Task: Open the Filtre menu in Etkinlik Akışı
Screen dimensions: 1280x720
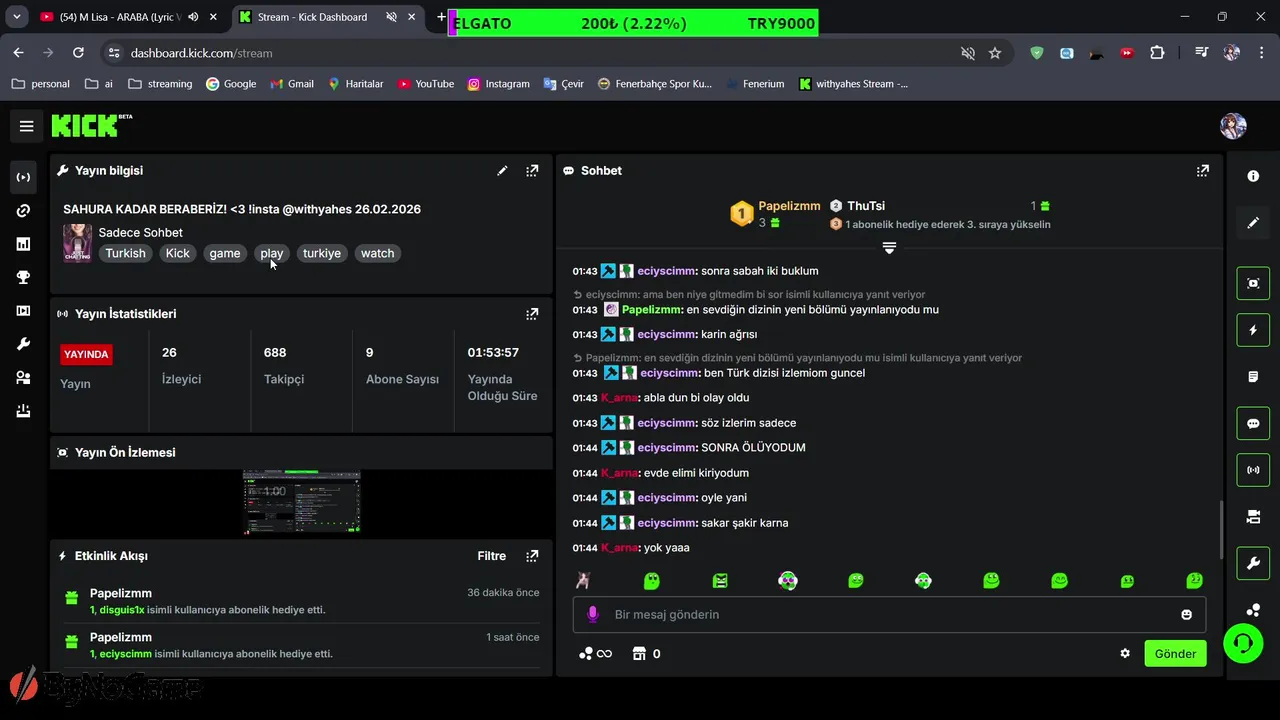Action: [x=492, y=556]
